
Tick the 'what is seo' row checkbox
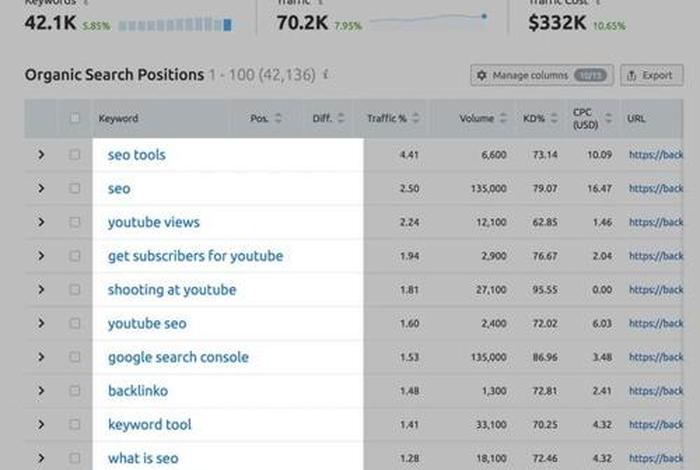click(x=75, y=458)
